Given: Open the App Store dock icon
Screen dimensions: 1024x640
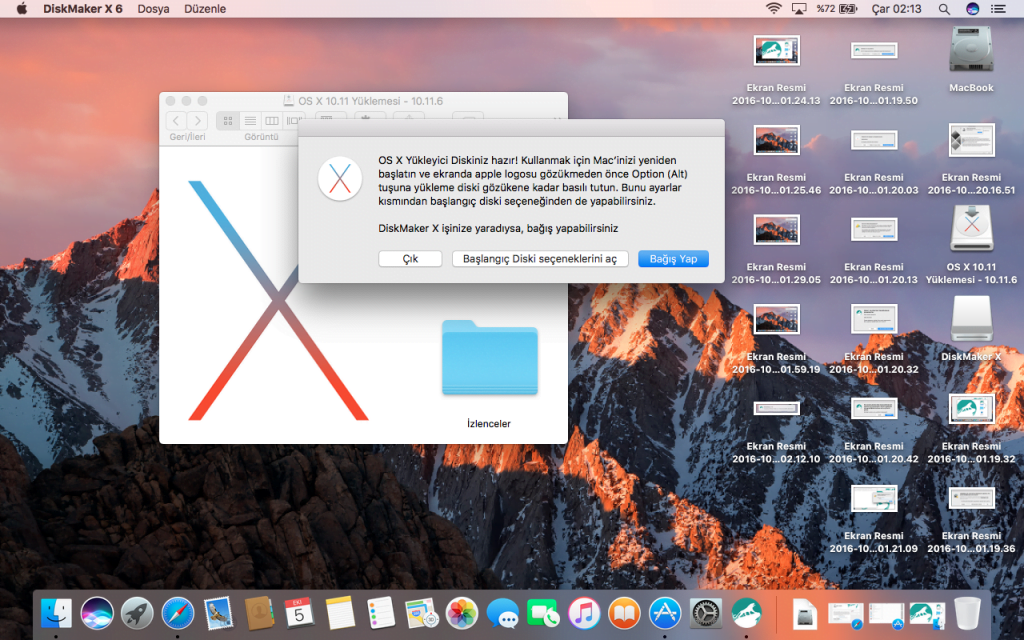Looking at the screenshot, I should coord(665,612).
